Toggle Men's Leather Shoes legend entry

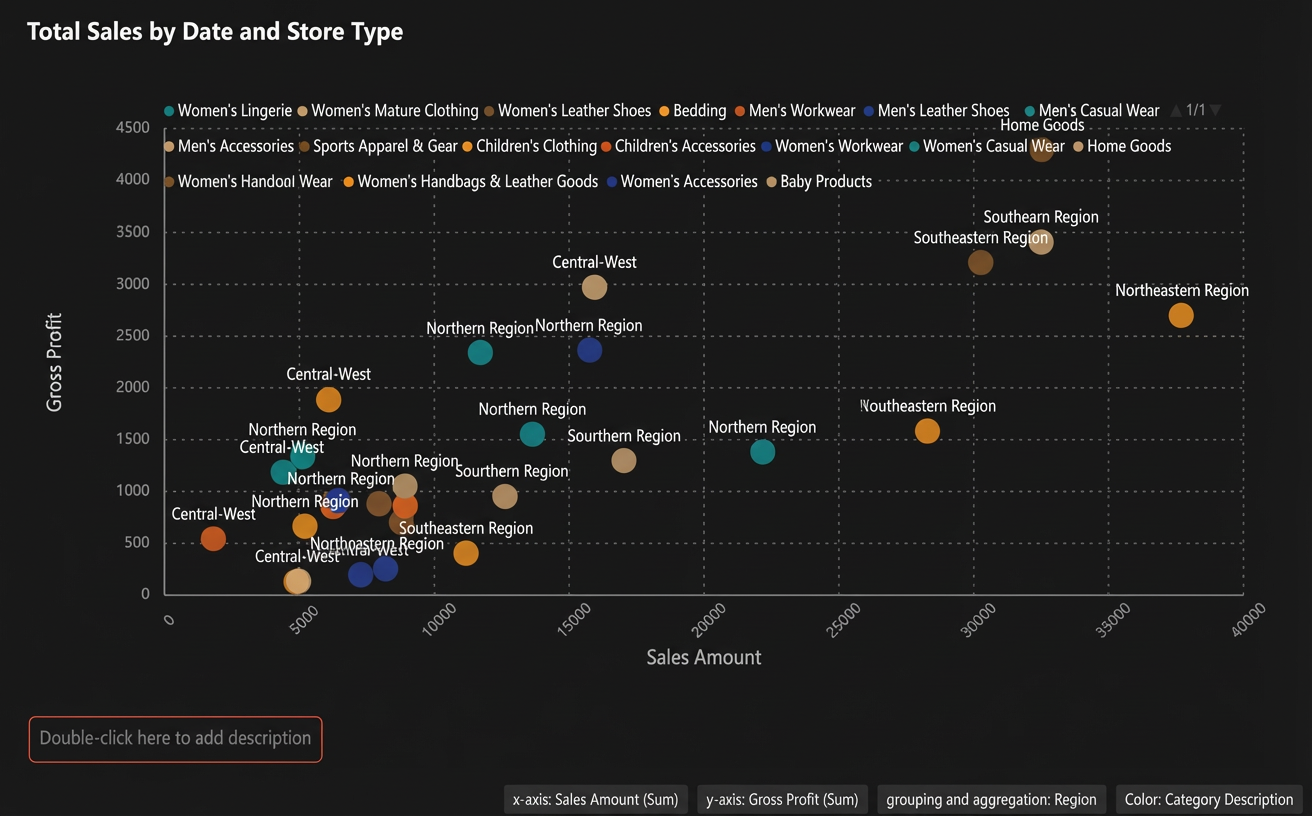pyautogui.click(x=936, y=110)
